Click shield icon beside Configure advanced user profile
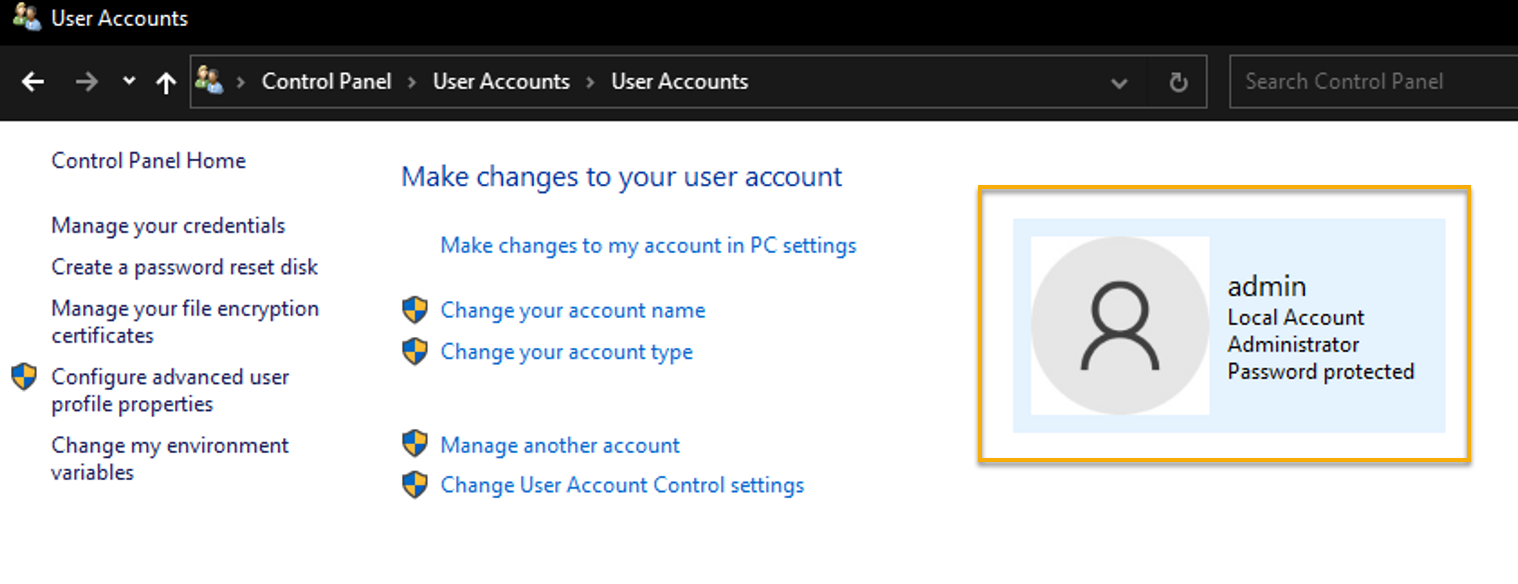 point(24,377)
